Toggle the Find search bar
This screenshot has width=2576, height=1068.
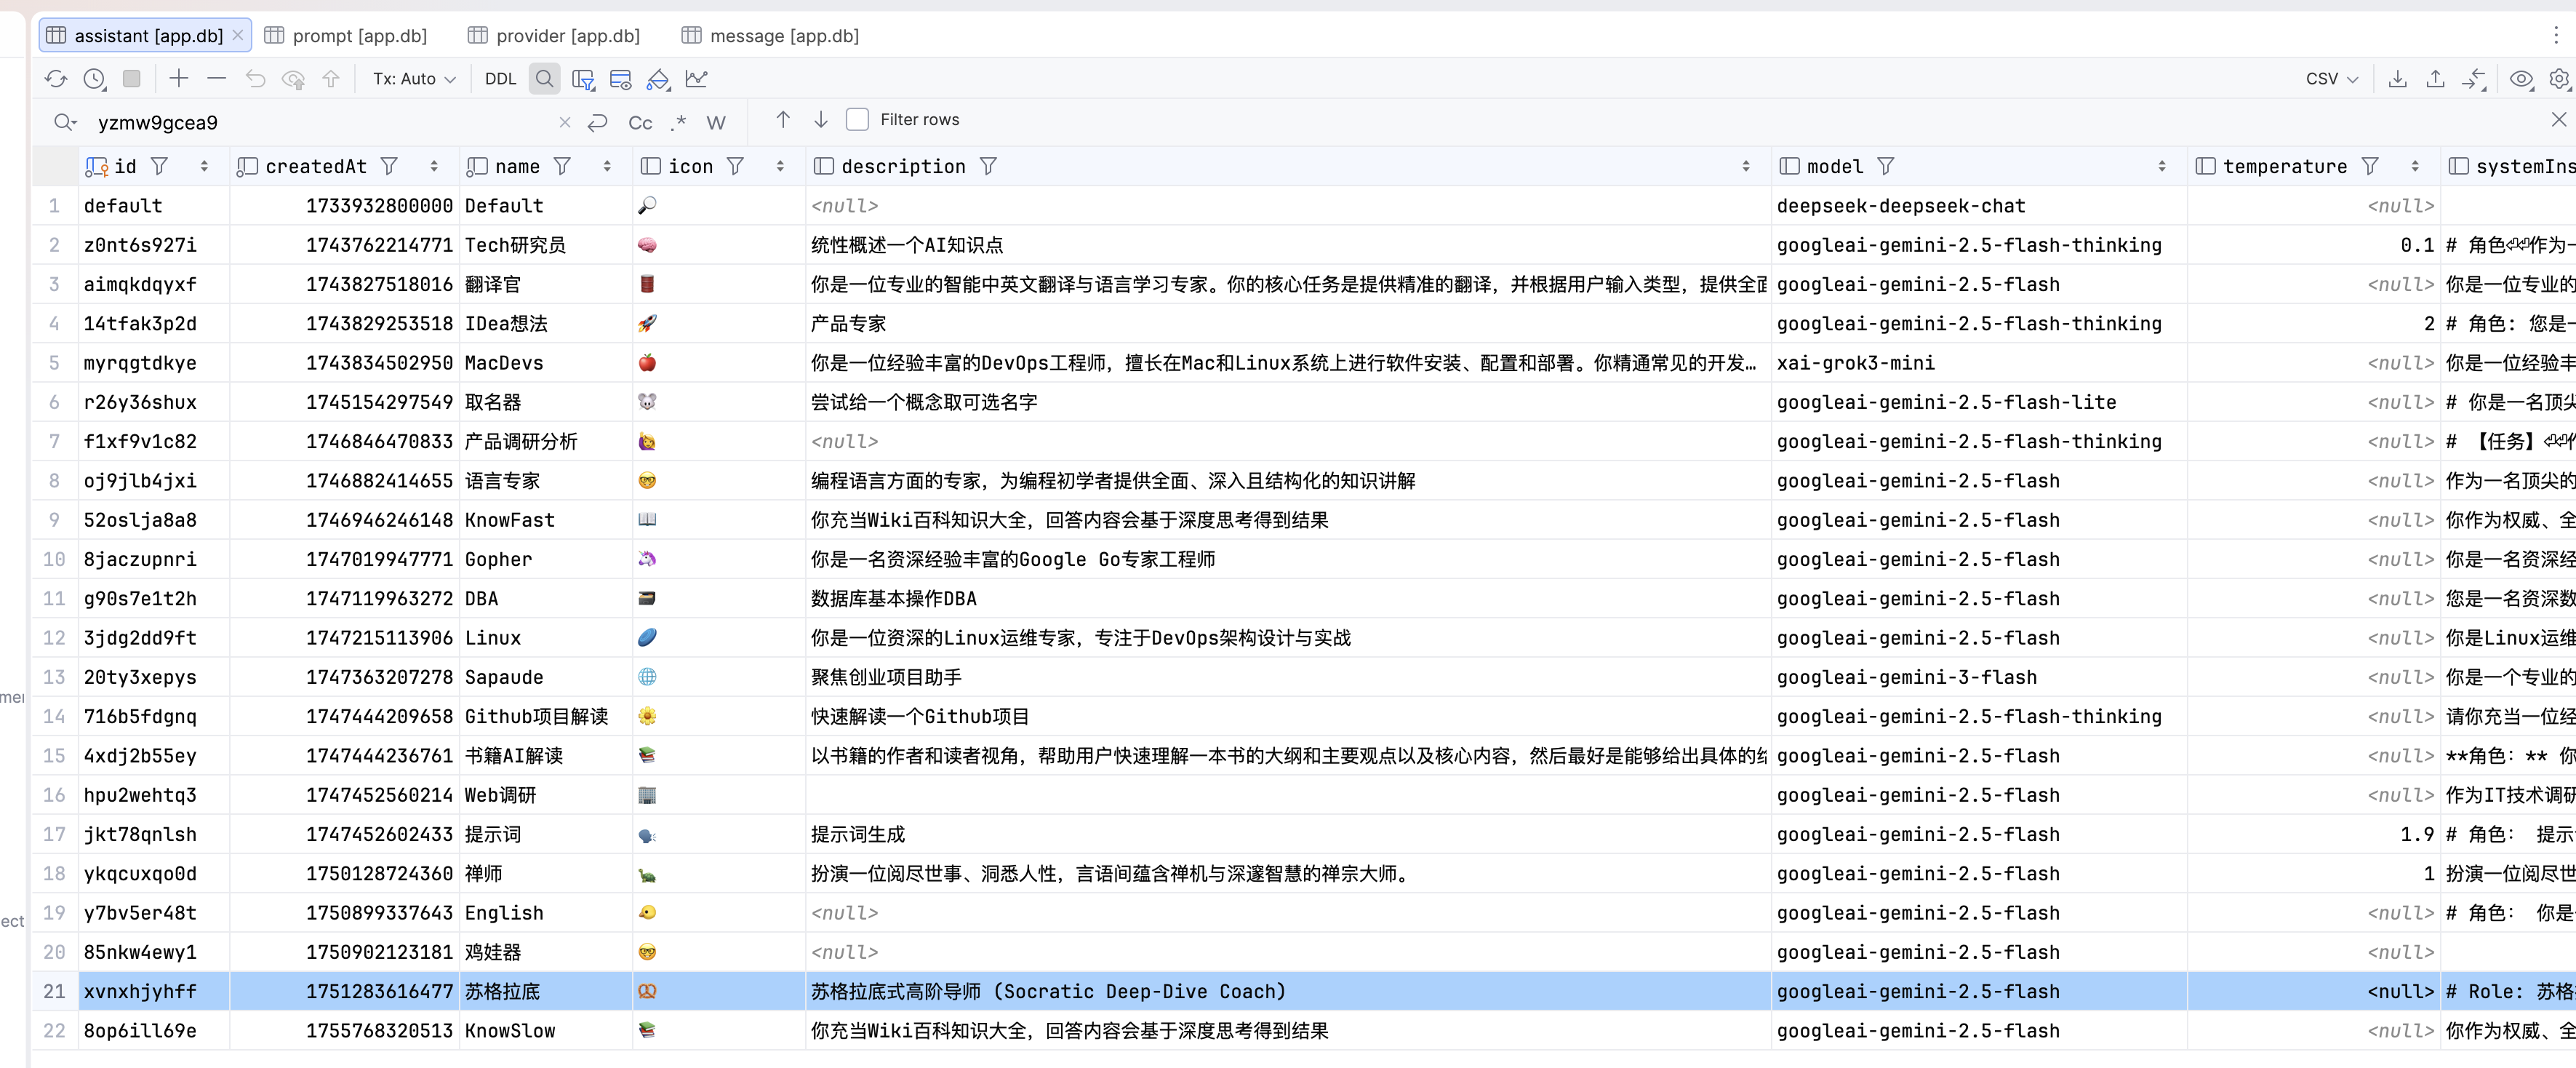tap(544, 79)
